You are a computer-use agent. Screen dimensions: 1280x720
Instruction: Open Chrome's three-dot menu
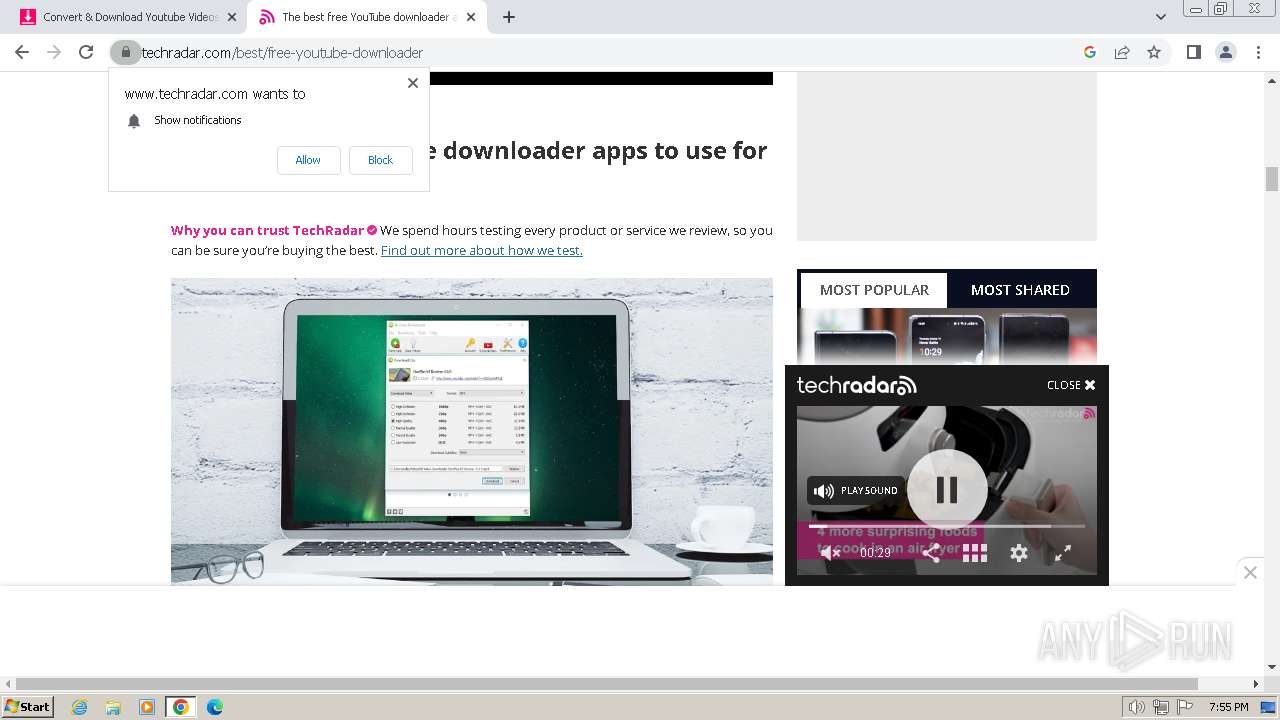[x=1257, y=52]
